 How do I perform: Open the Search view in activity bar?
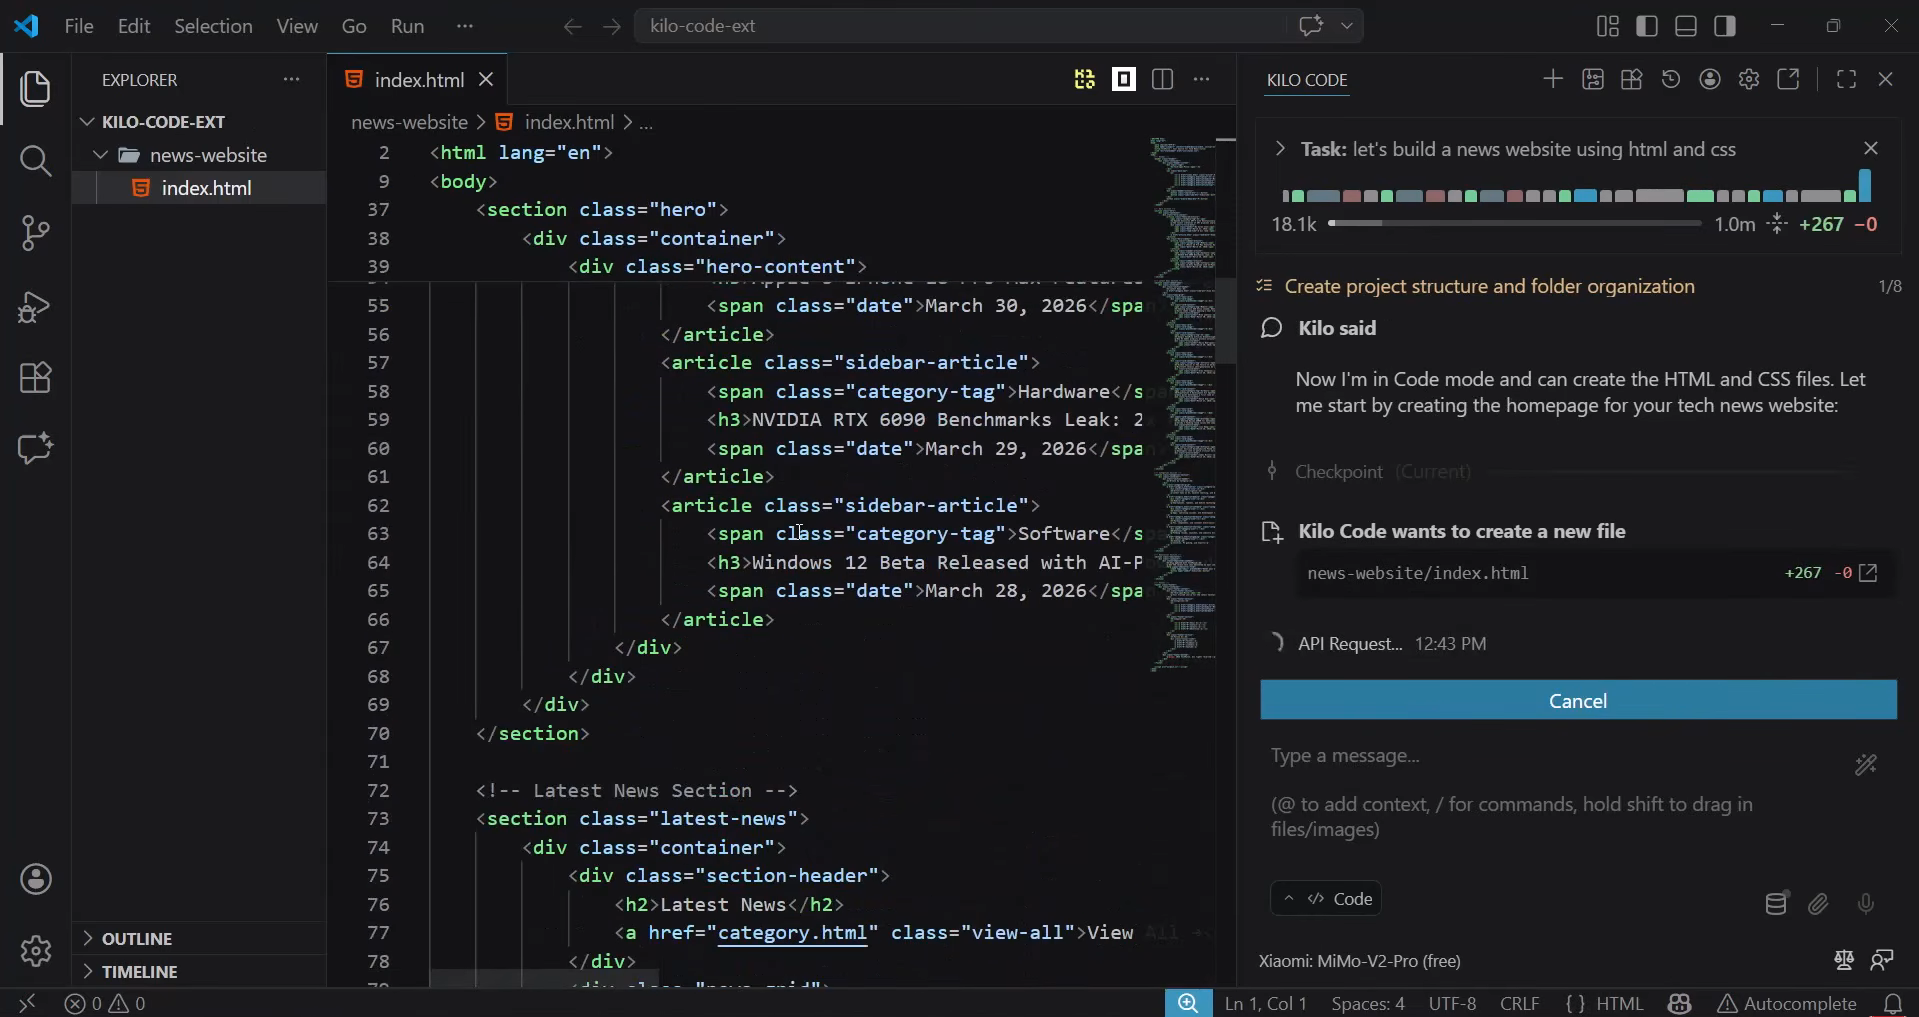tap(36, 161)
